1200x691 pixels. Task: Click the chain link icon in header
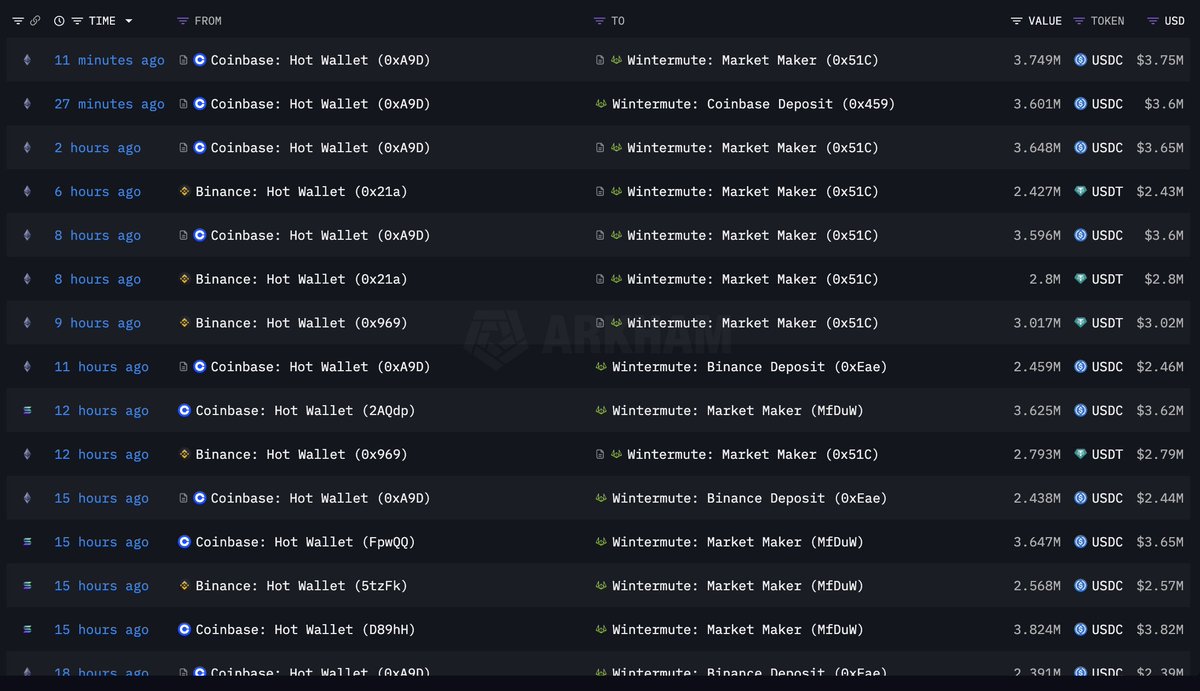coord(35,21)
